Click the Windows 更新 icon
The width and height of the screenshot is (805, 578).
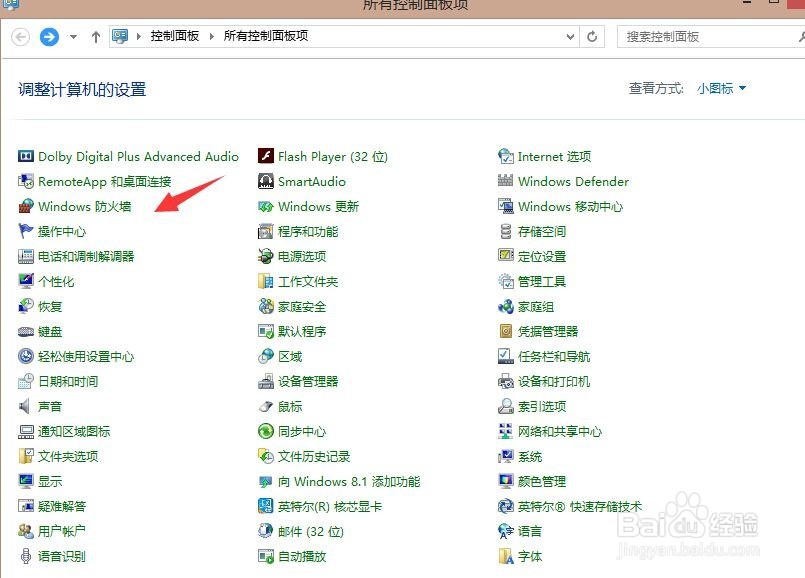pos(265,206)
